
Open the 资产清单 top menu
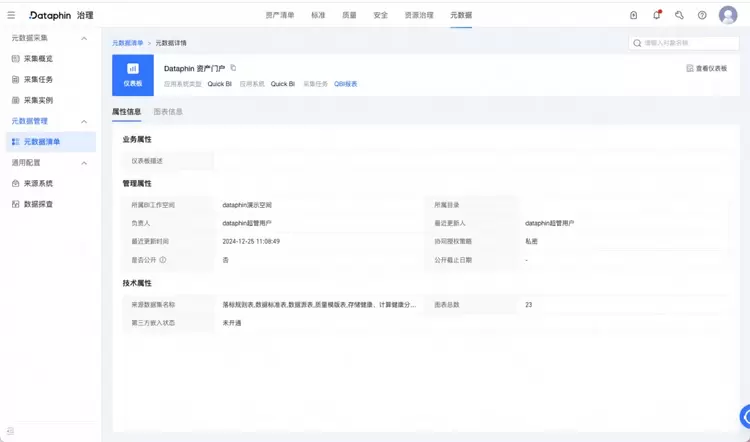(x=280, y=15)
